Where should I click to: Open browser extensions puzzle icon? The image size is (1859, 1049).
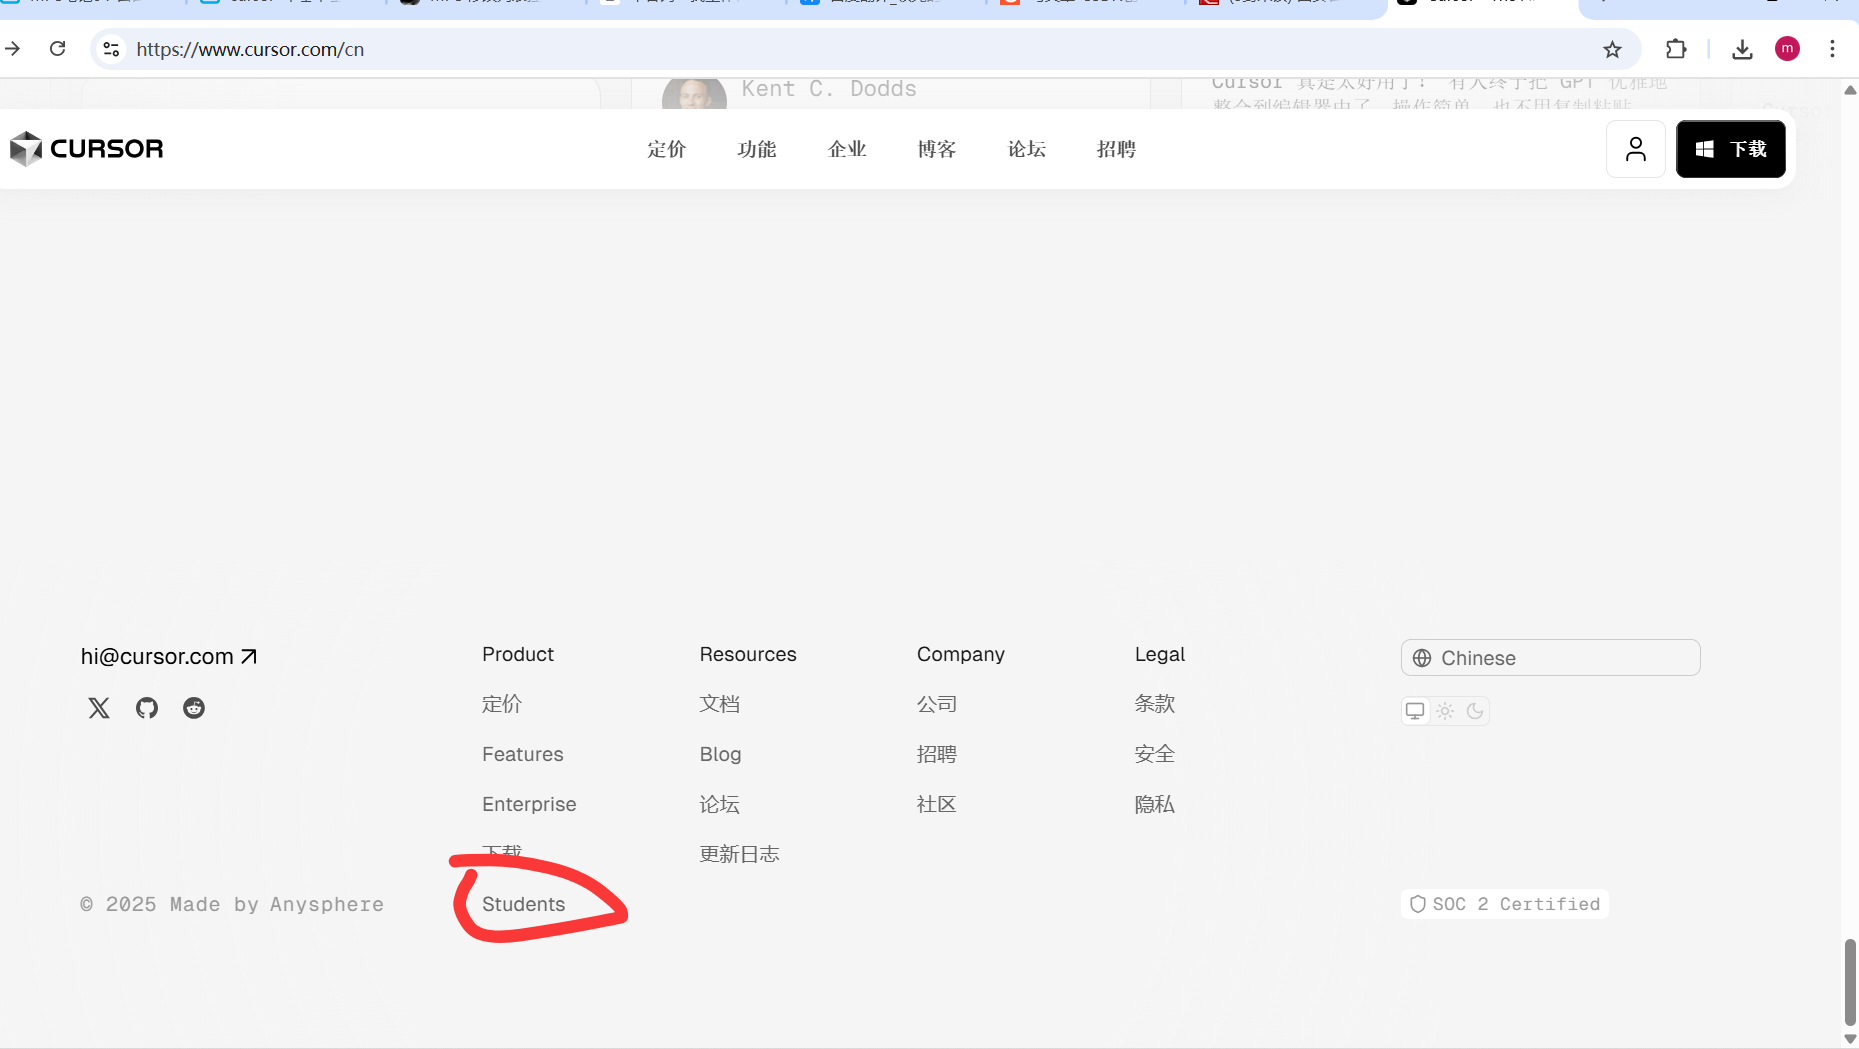[1676, 49]
